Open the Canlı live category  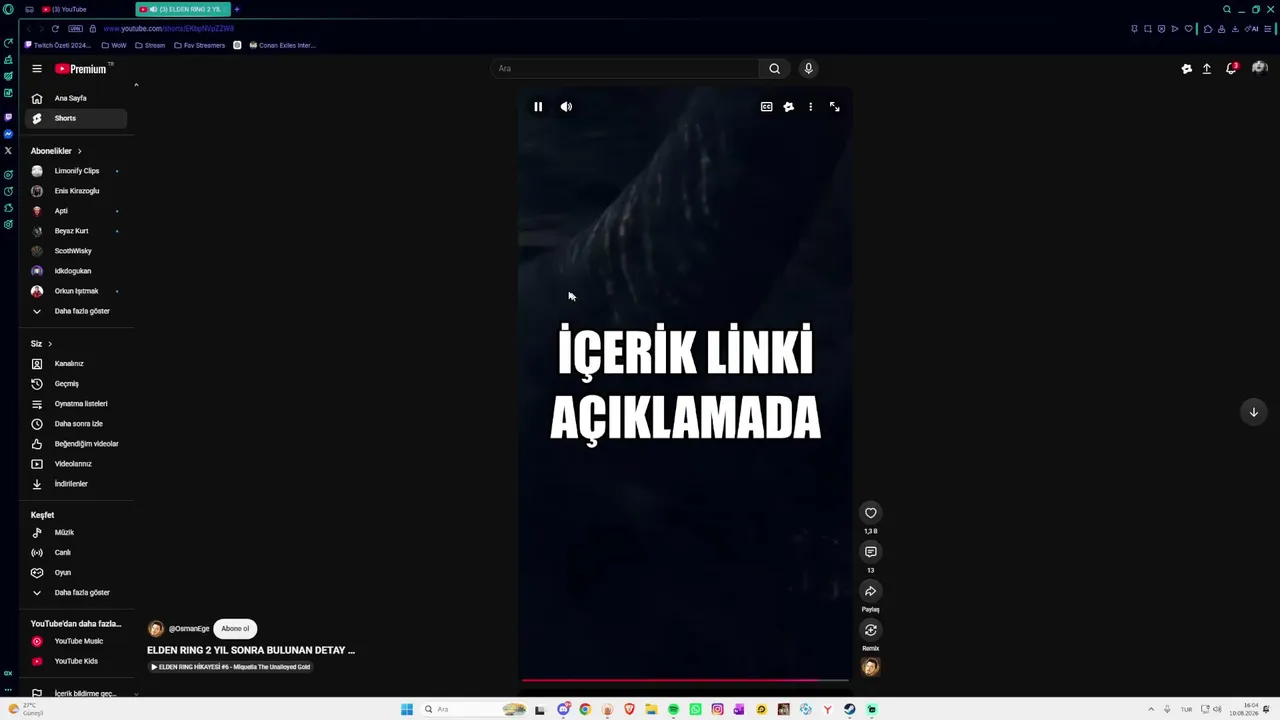(78, 553)
